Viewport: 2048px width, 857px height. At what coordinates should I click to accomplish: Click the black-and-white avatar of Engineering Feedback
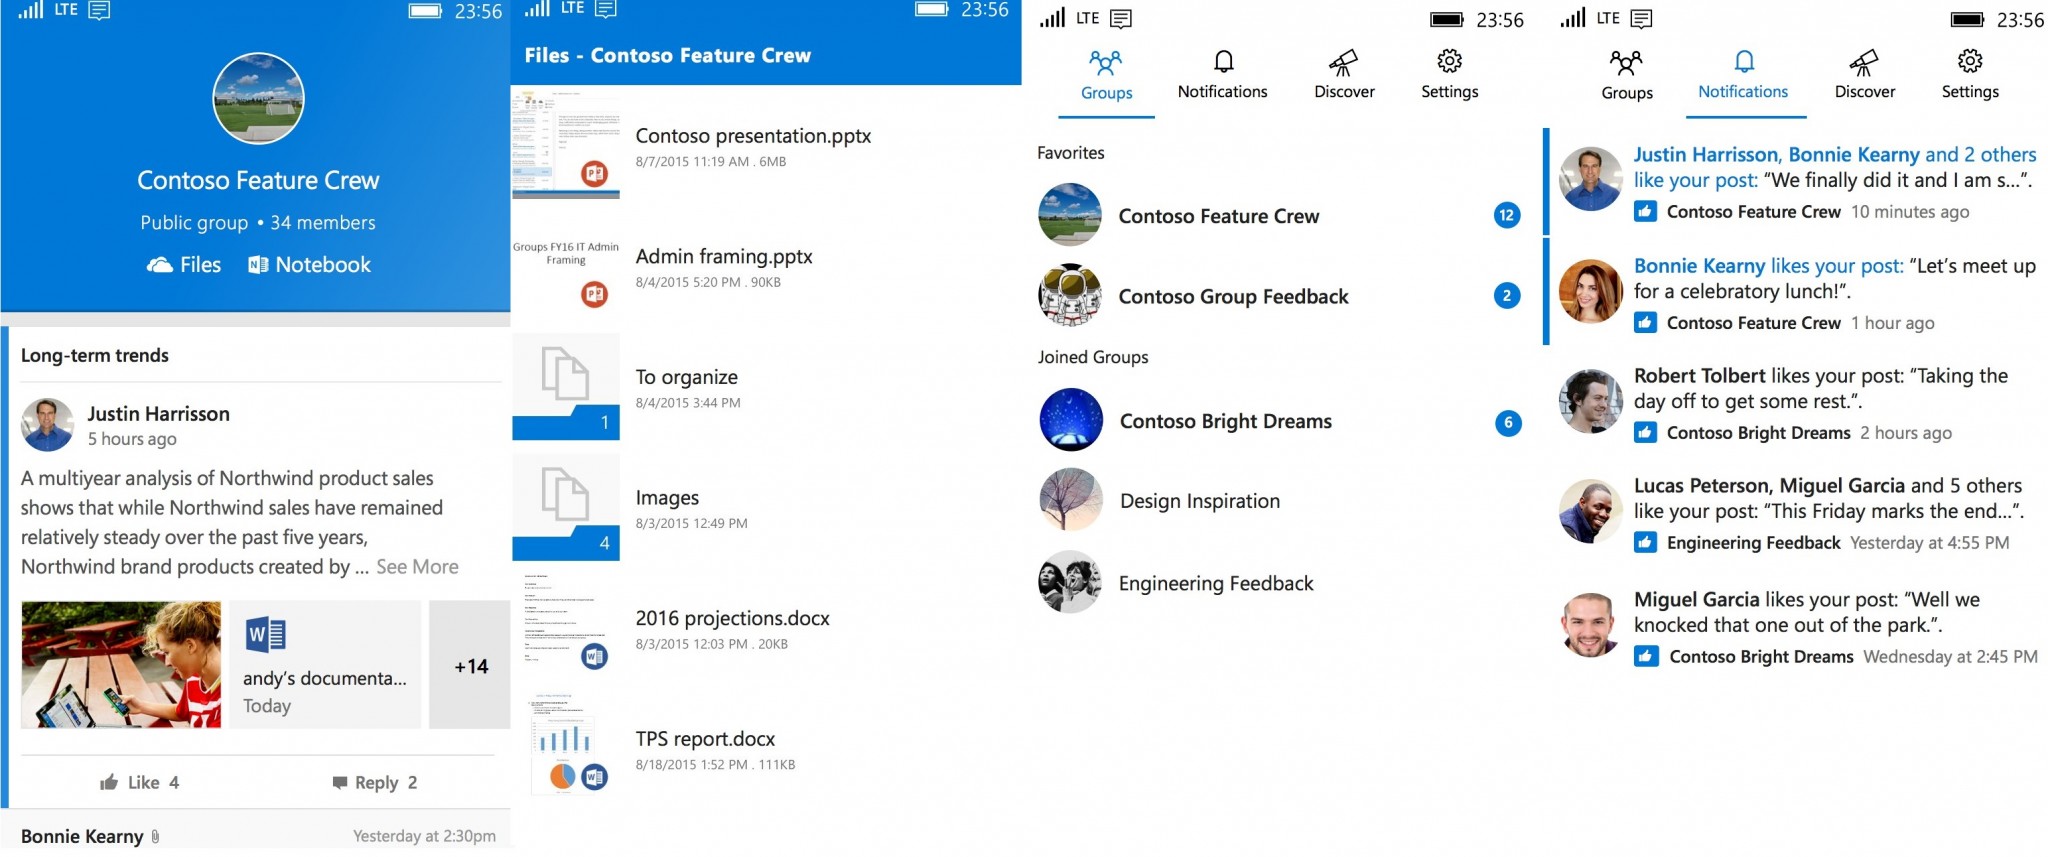1070,582
